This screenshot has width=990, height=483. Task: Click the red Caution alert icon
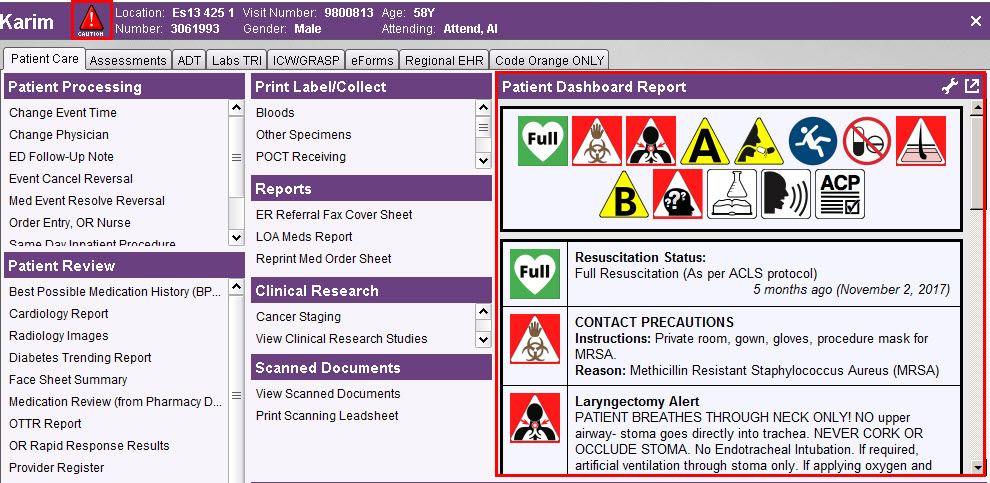pos(92,21)
